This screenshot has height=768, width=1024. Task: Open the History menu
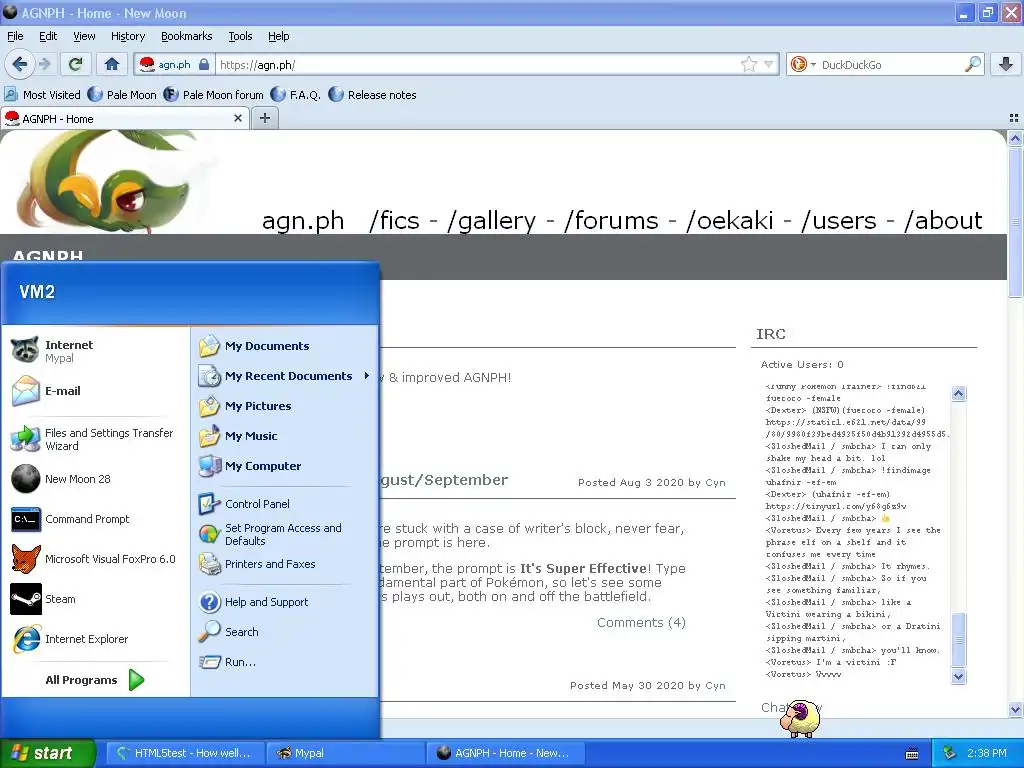(x=127, y=36)
